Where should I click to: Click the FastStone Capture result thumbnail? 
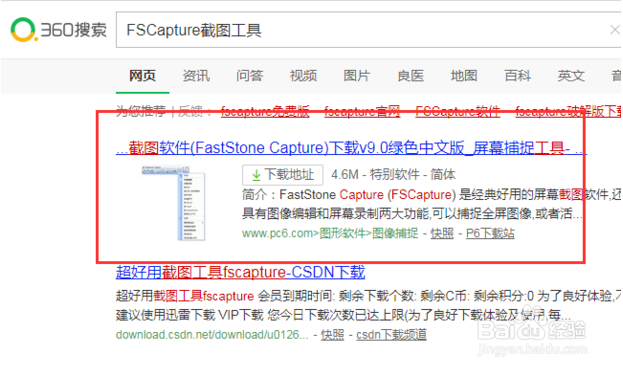click(x=173, y=203)
